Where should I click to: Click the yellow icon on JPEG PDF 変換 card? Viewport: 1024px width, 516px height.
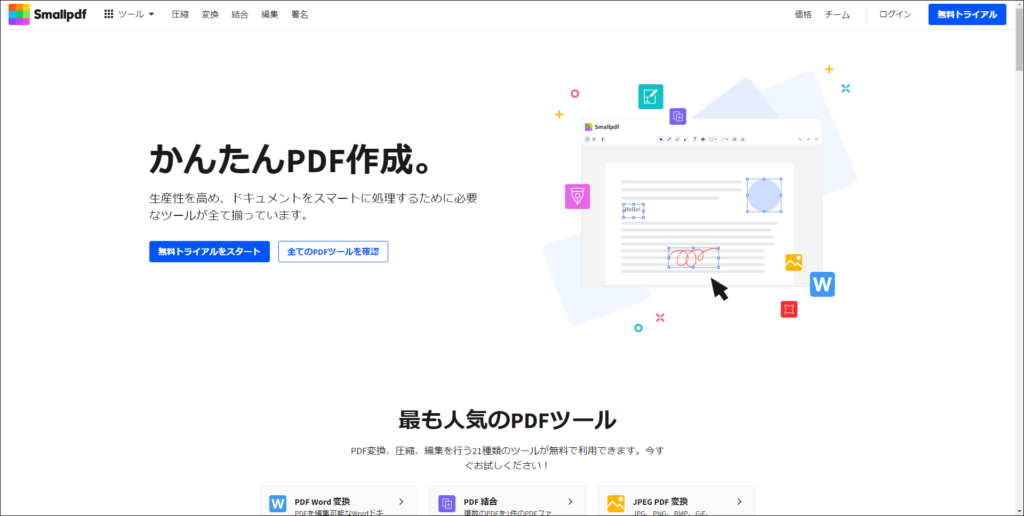(616, 504)
